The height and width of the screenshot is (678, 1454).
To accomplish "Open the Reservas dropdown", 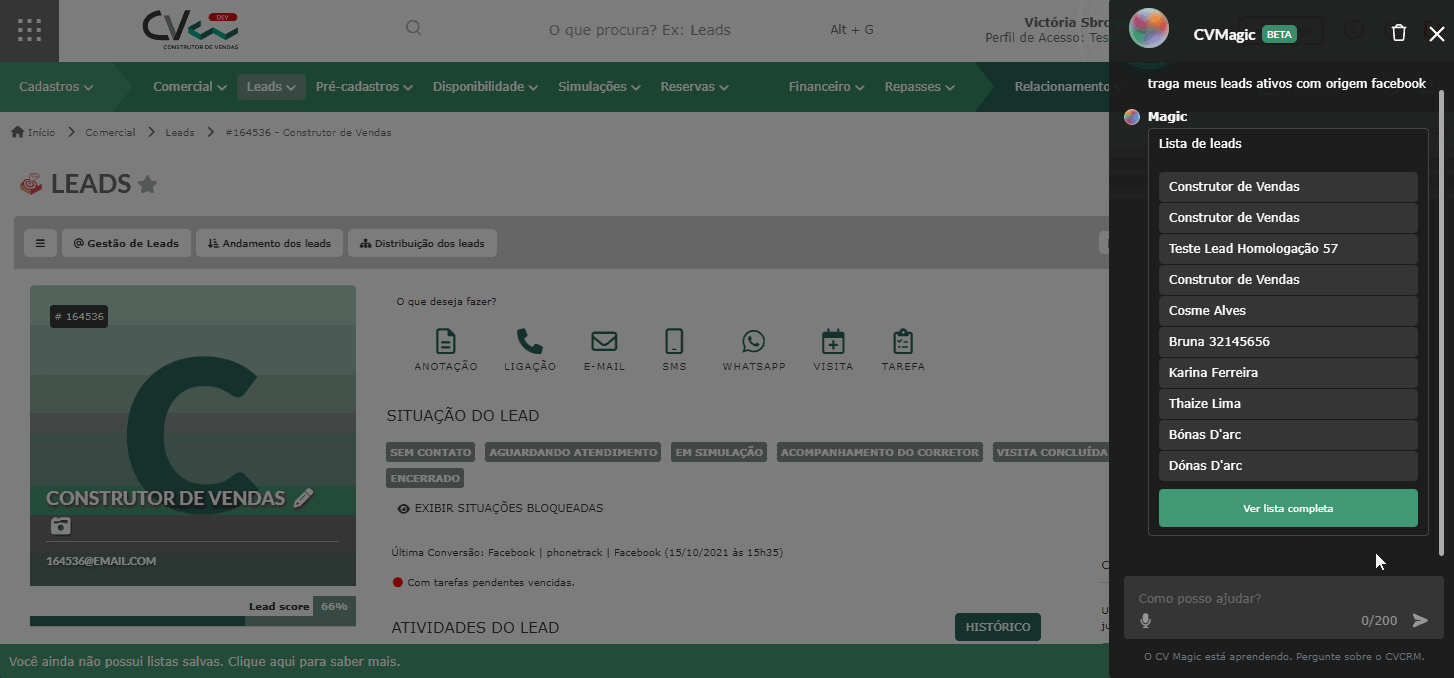I will (x=694, y=87).
